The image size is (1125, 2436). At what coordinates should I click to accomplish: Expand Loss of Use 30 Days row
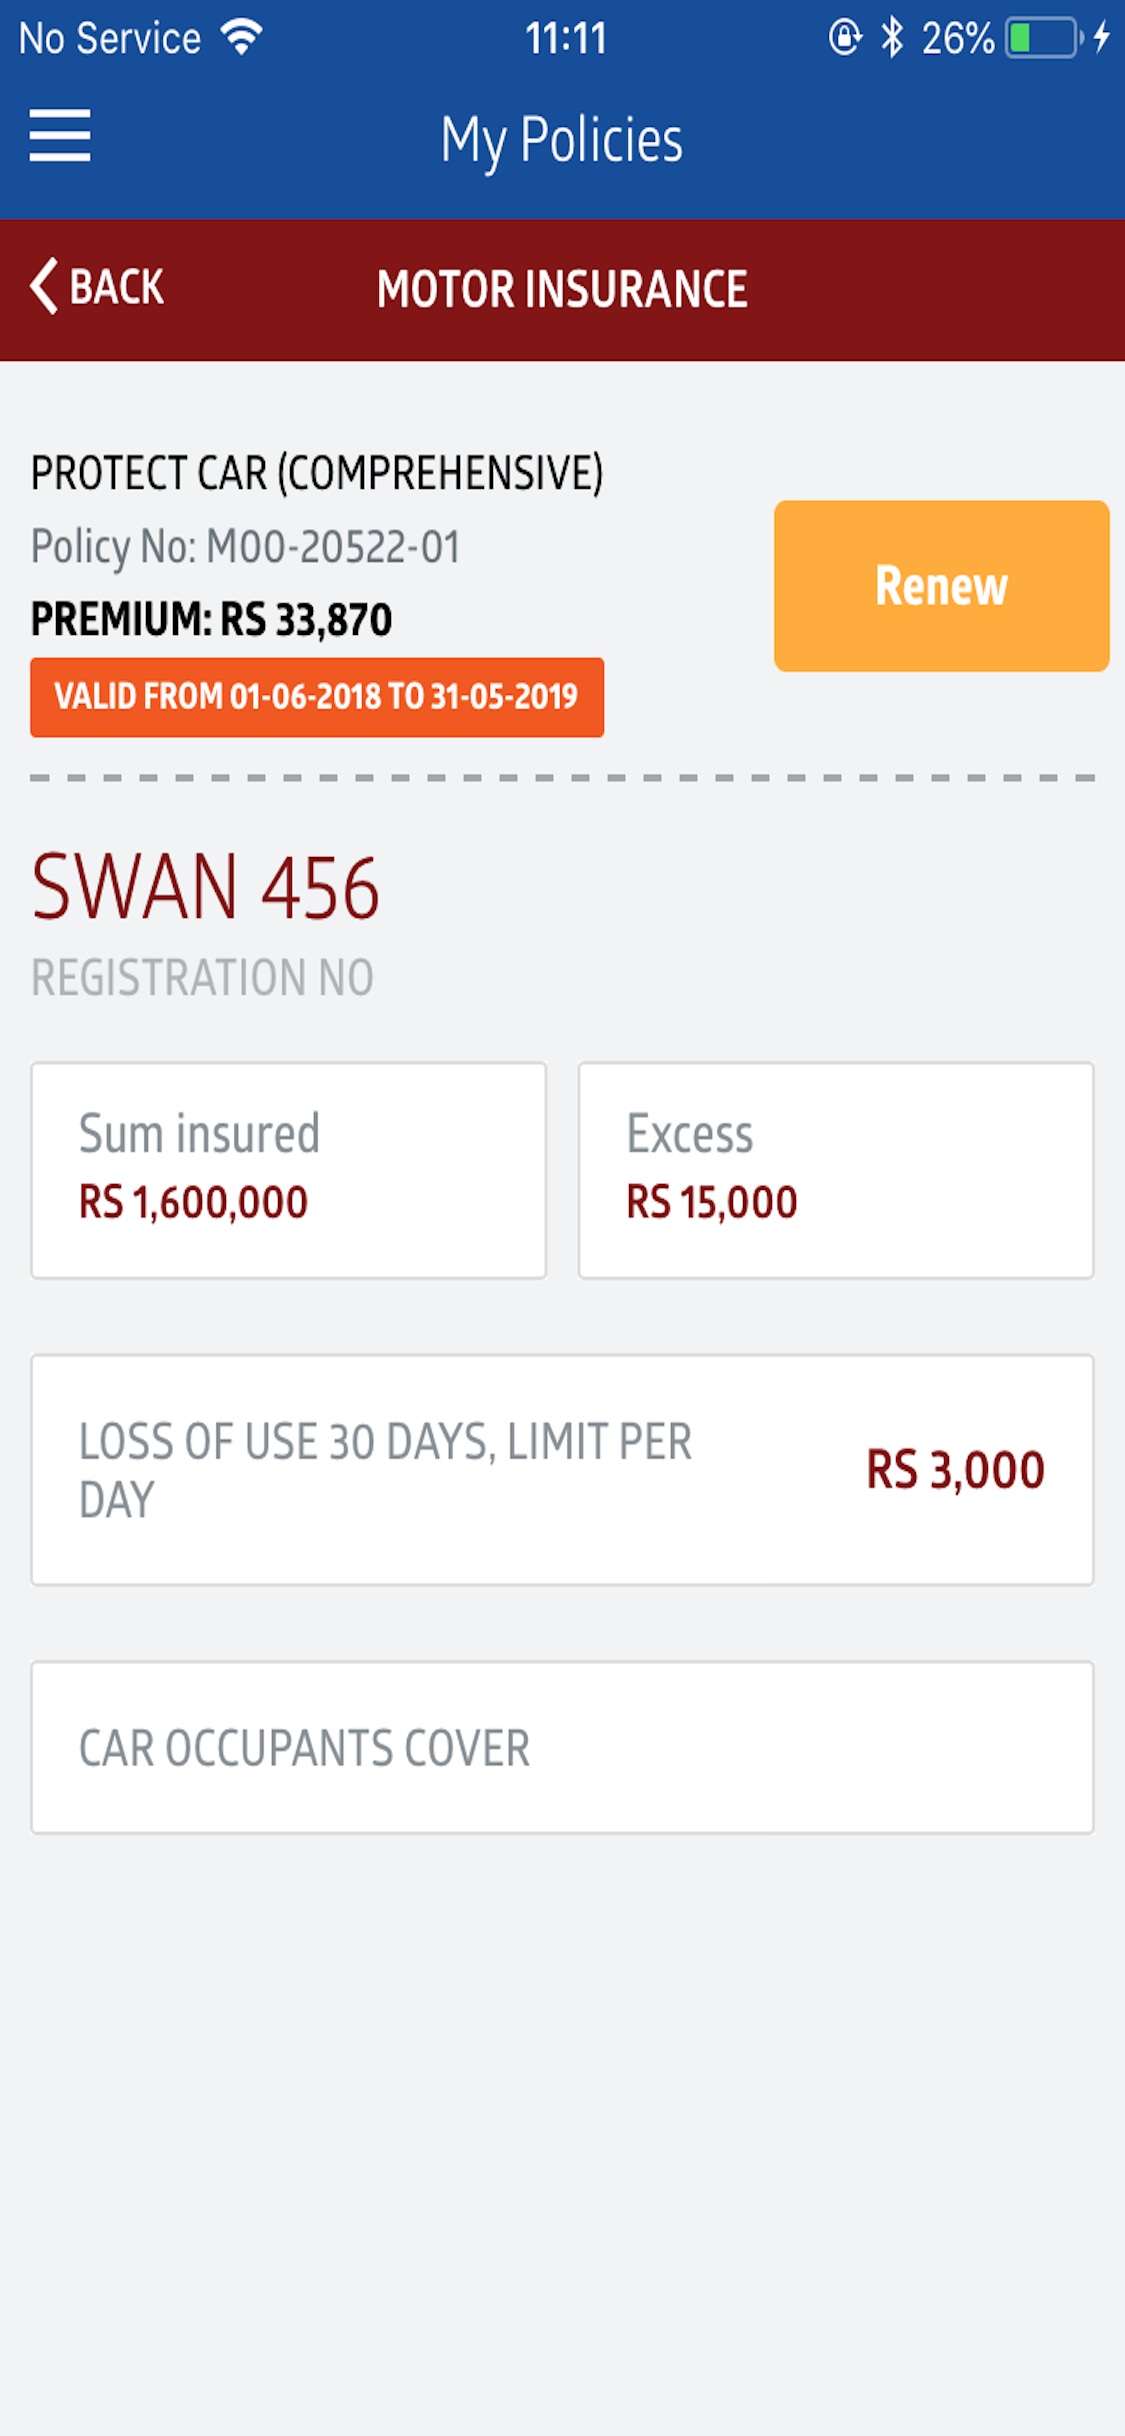(x=562, y=1469)
